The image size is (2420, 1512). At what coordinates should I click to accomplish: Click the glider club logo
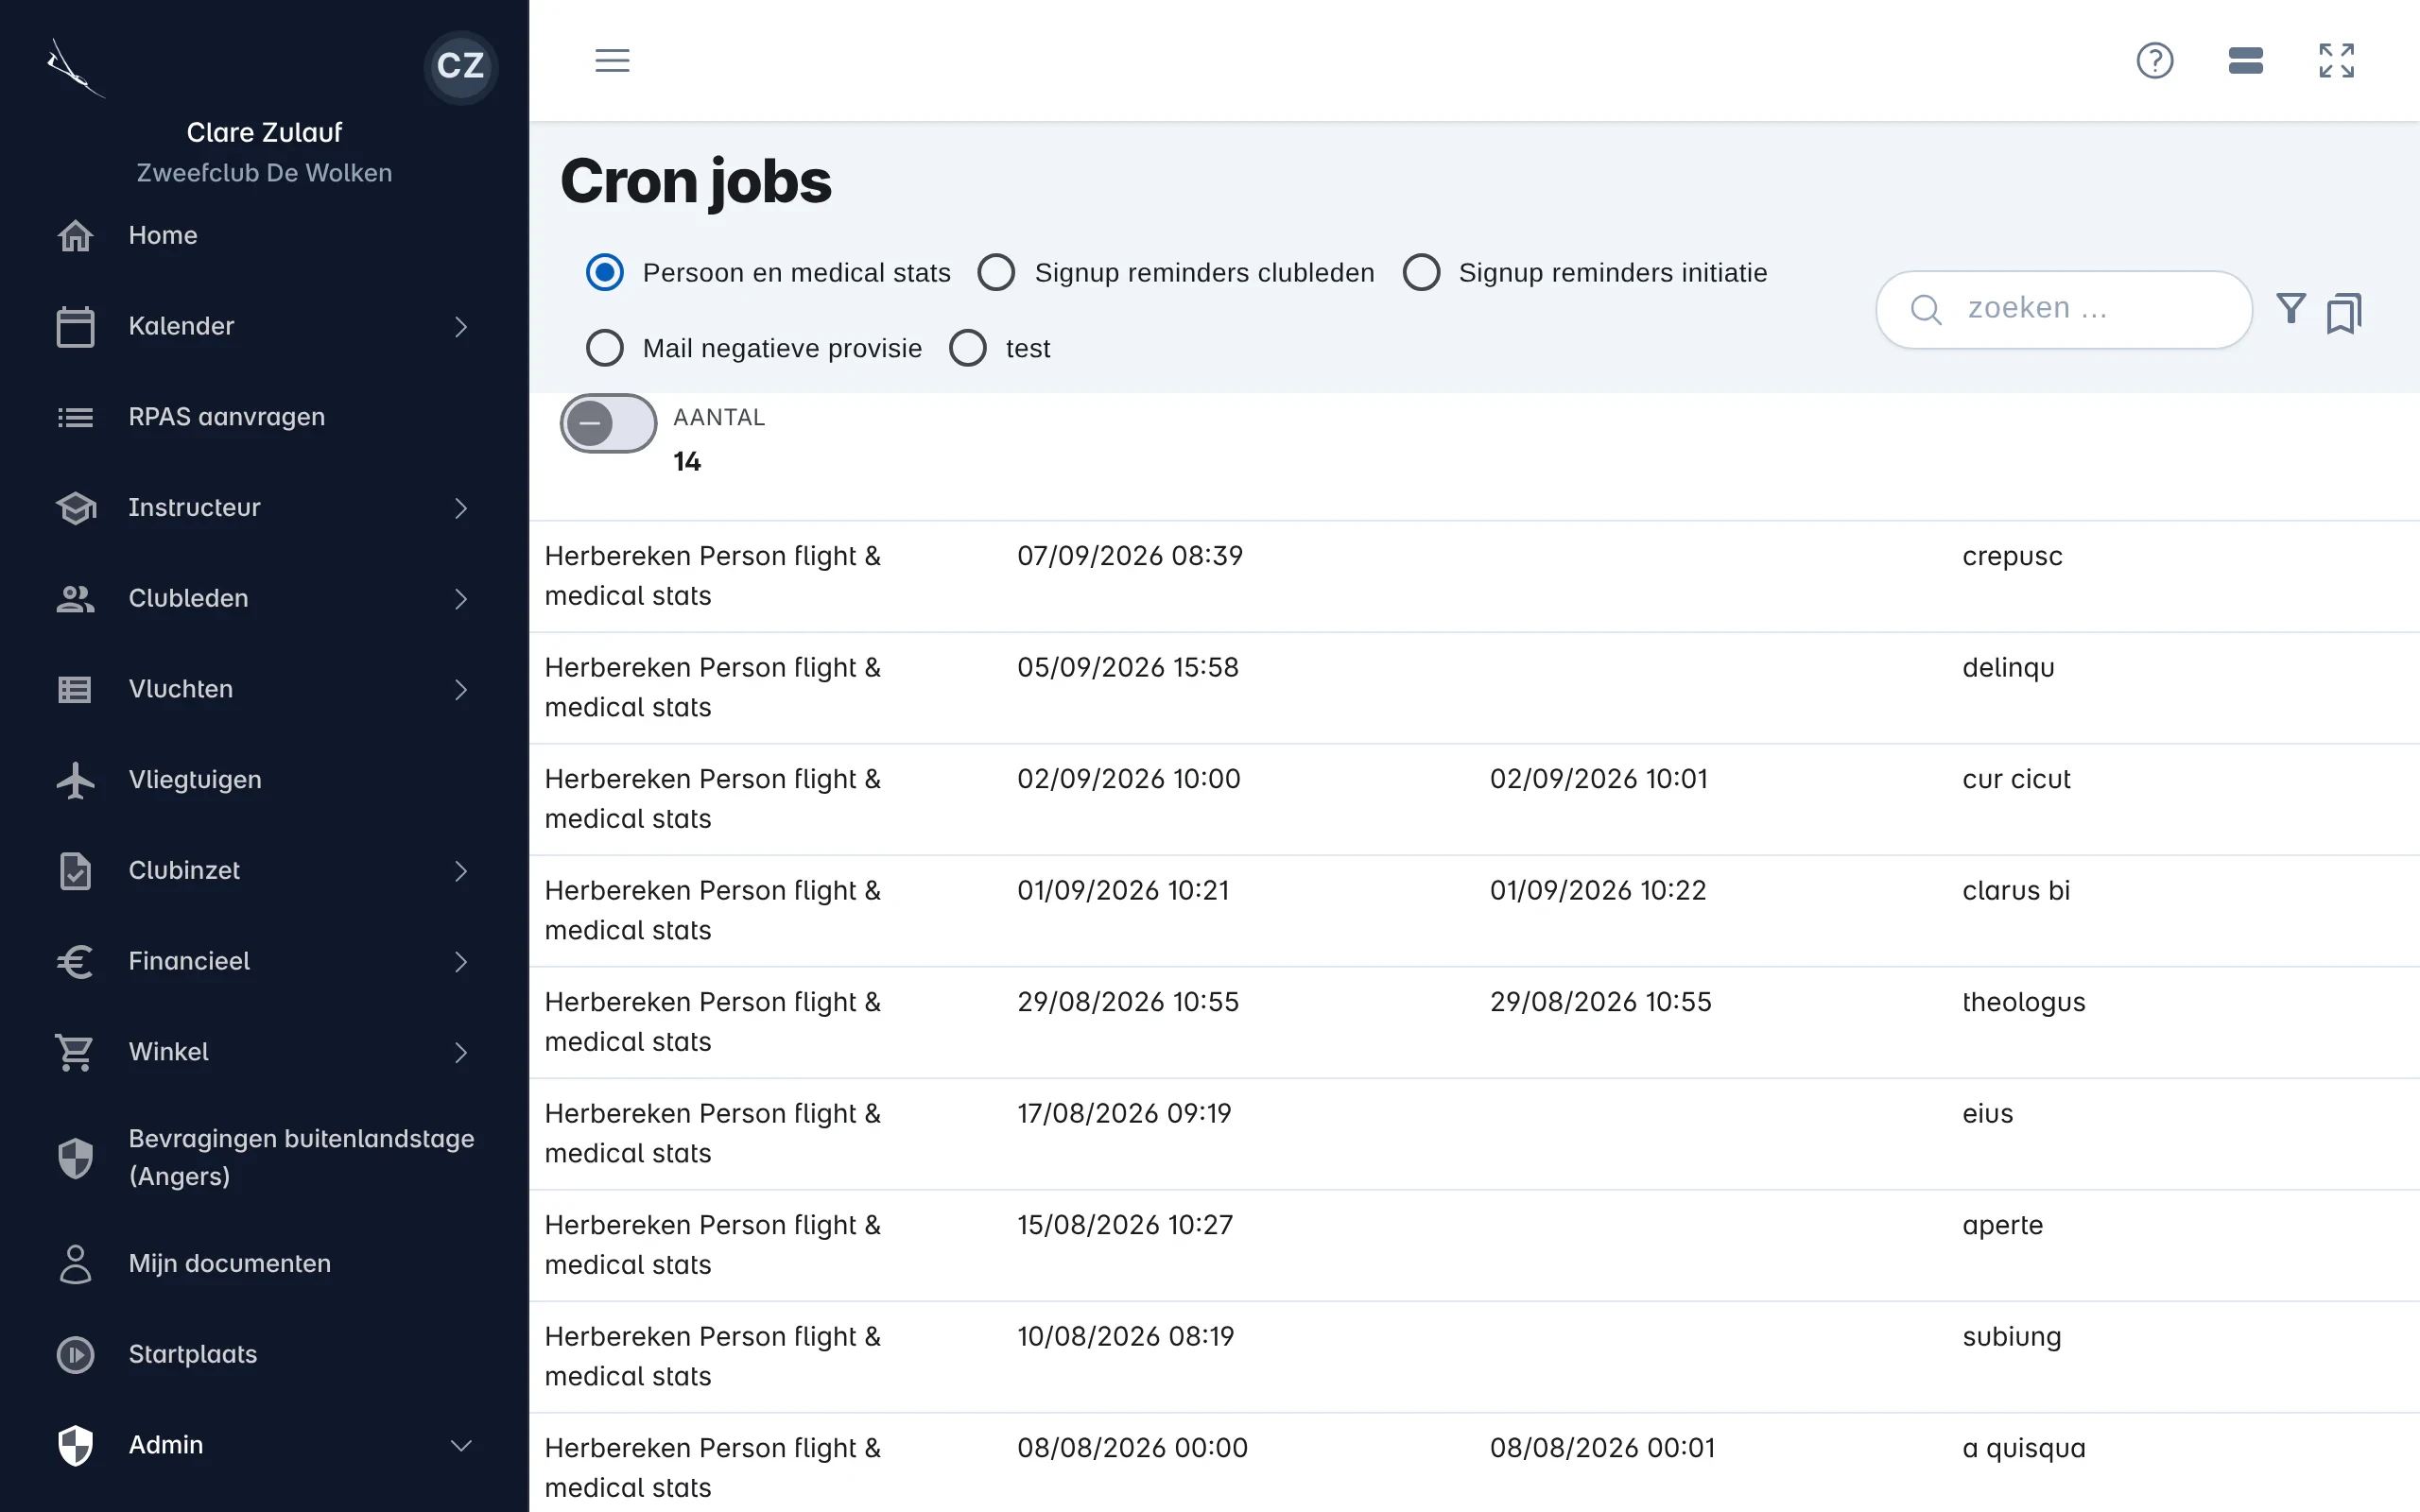pos(75,68)
